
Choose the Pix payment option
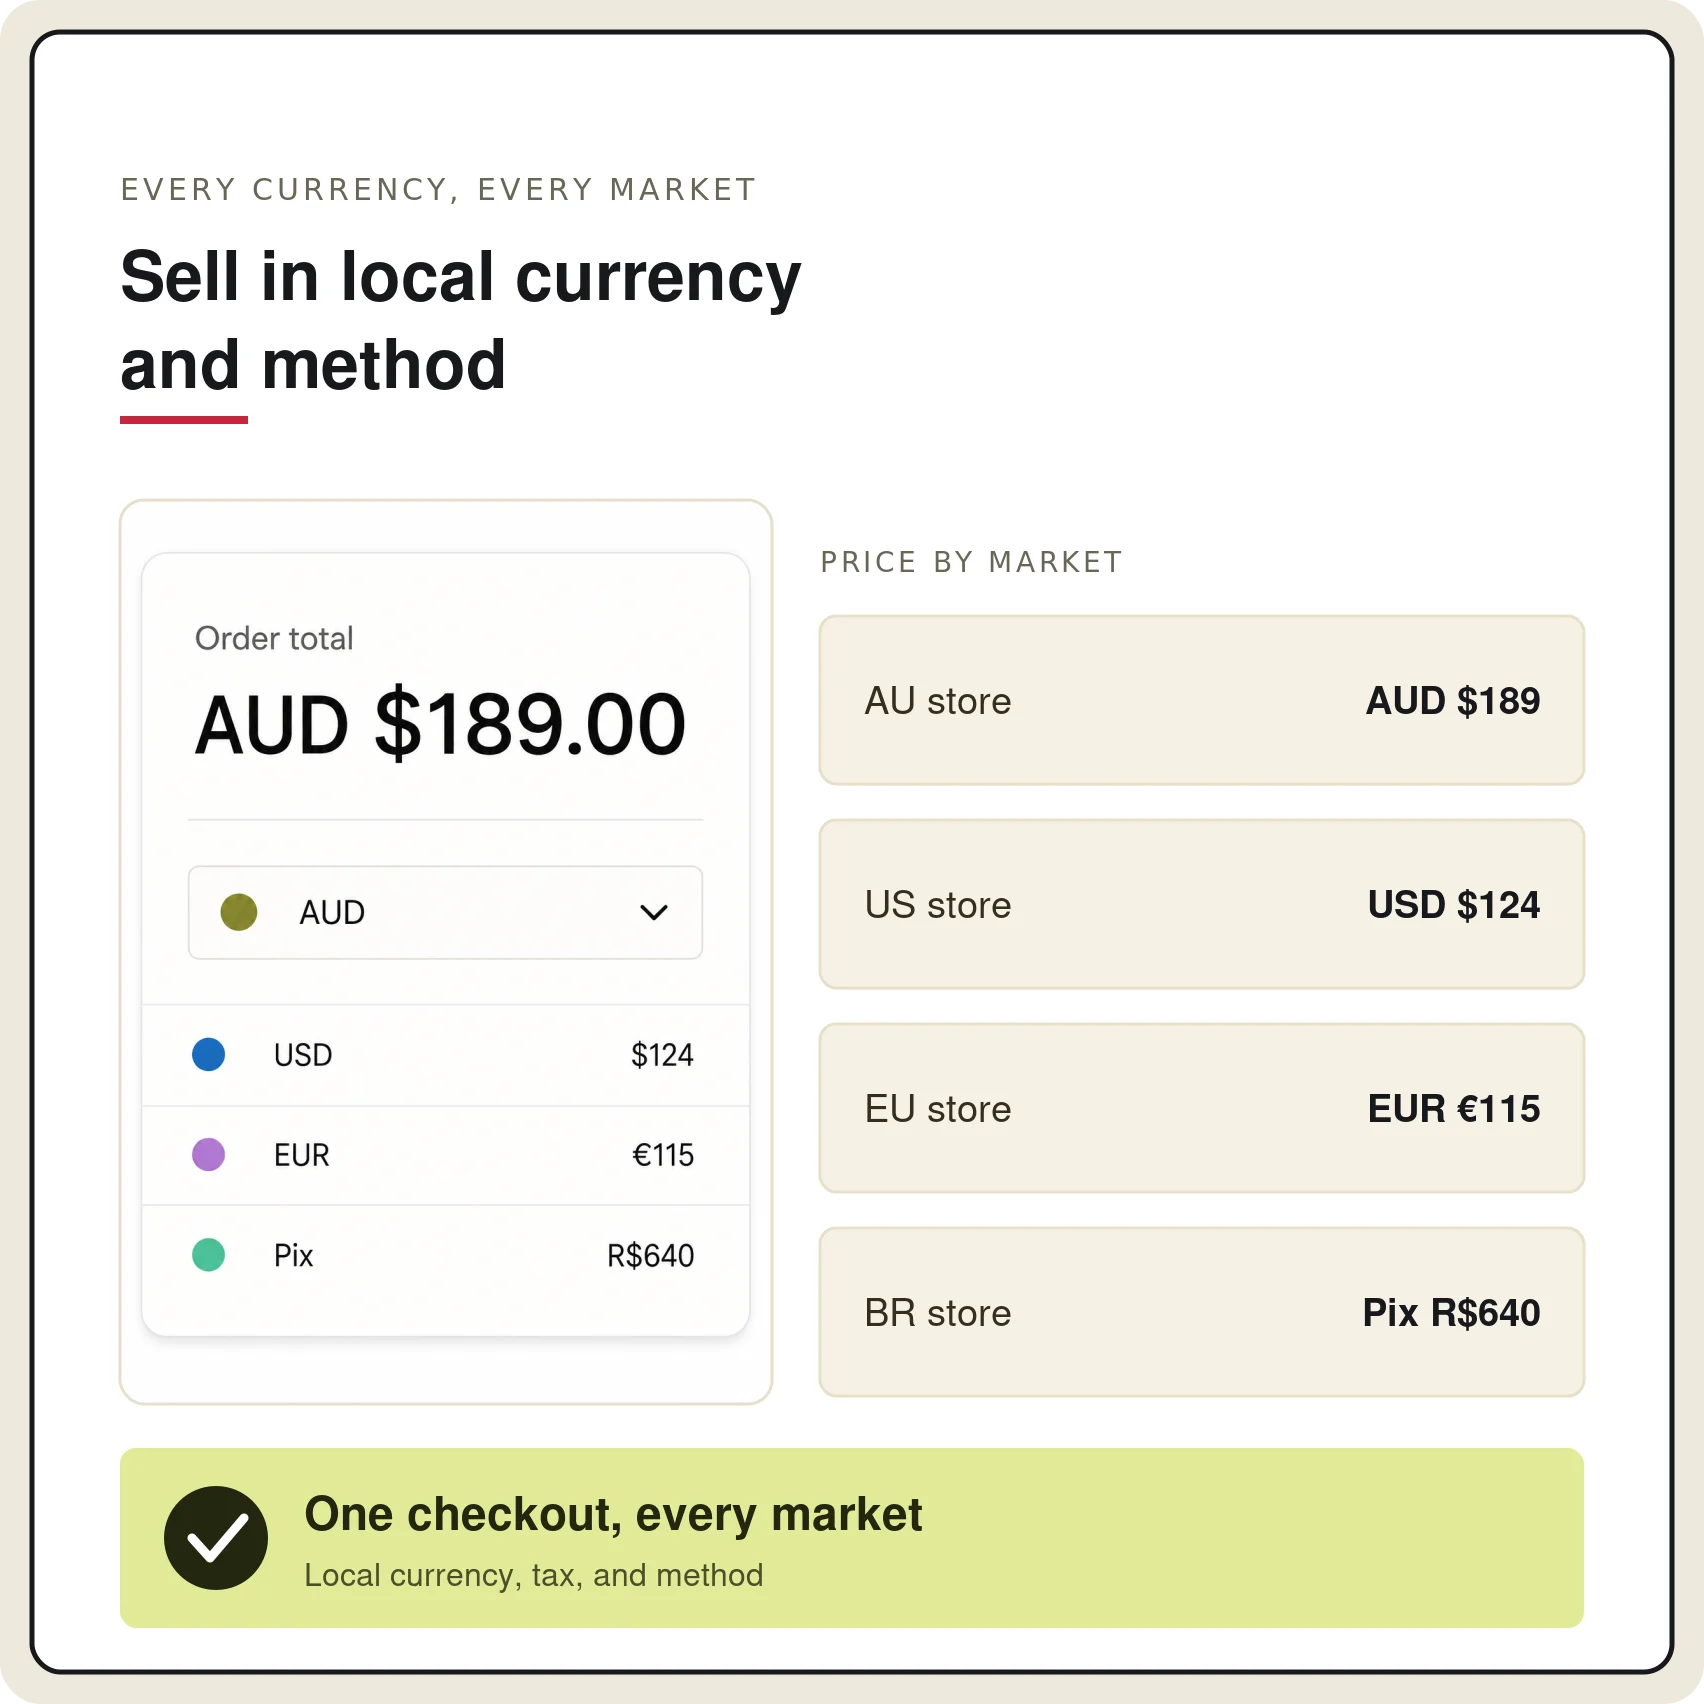point(446,1255)
